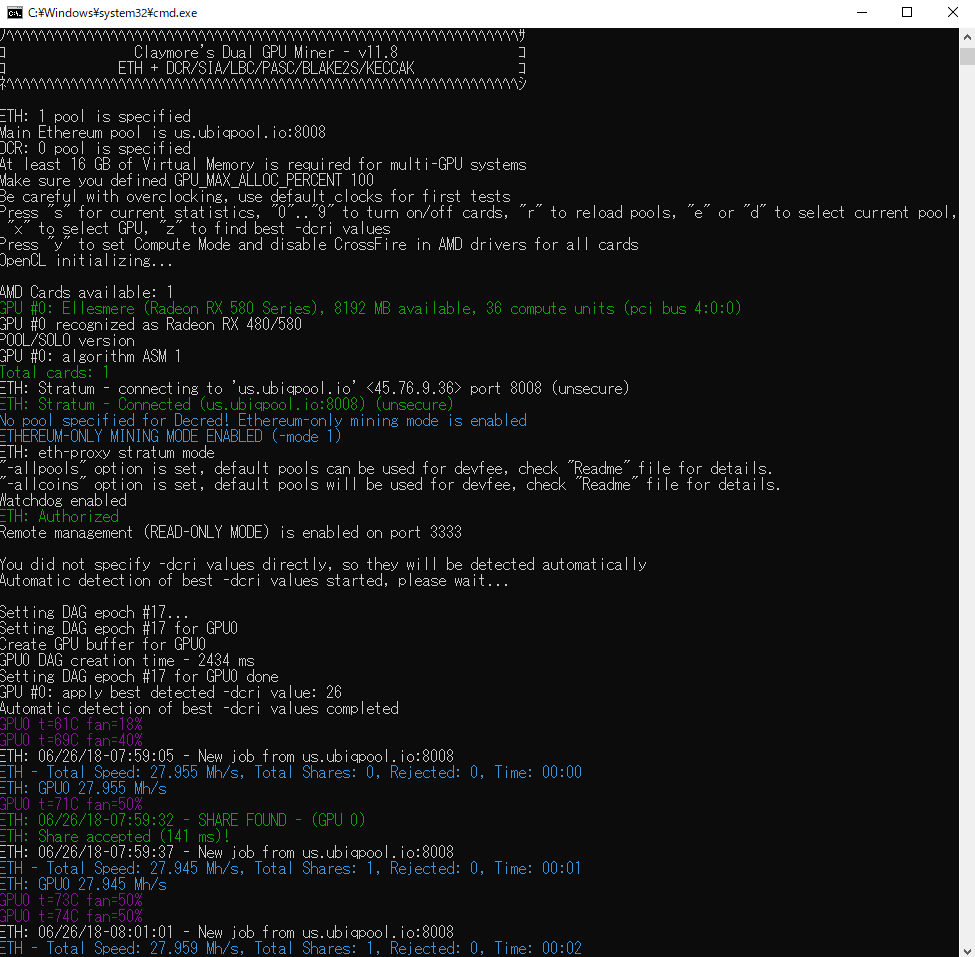The width and height of the screenshot is (975, 957).
Task: Click 'DCR: 0 pool is specified' line
Action: 96,149
